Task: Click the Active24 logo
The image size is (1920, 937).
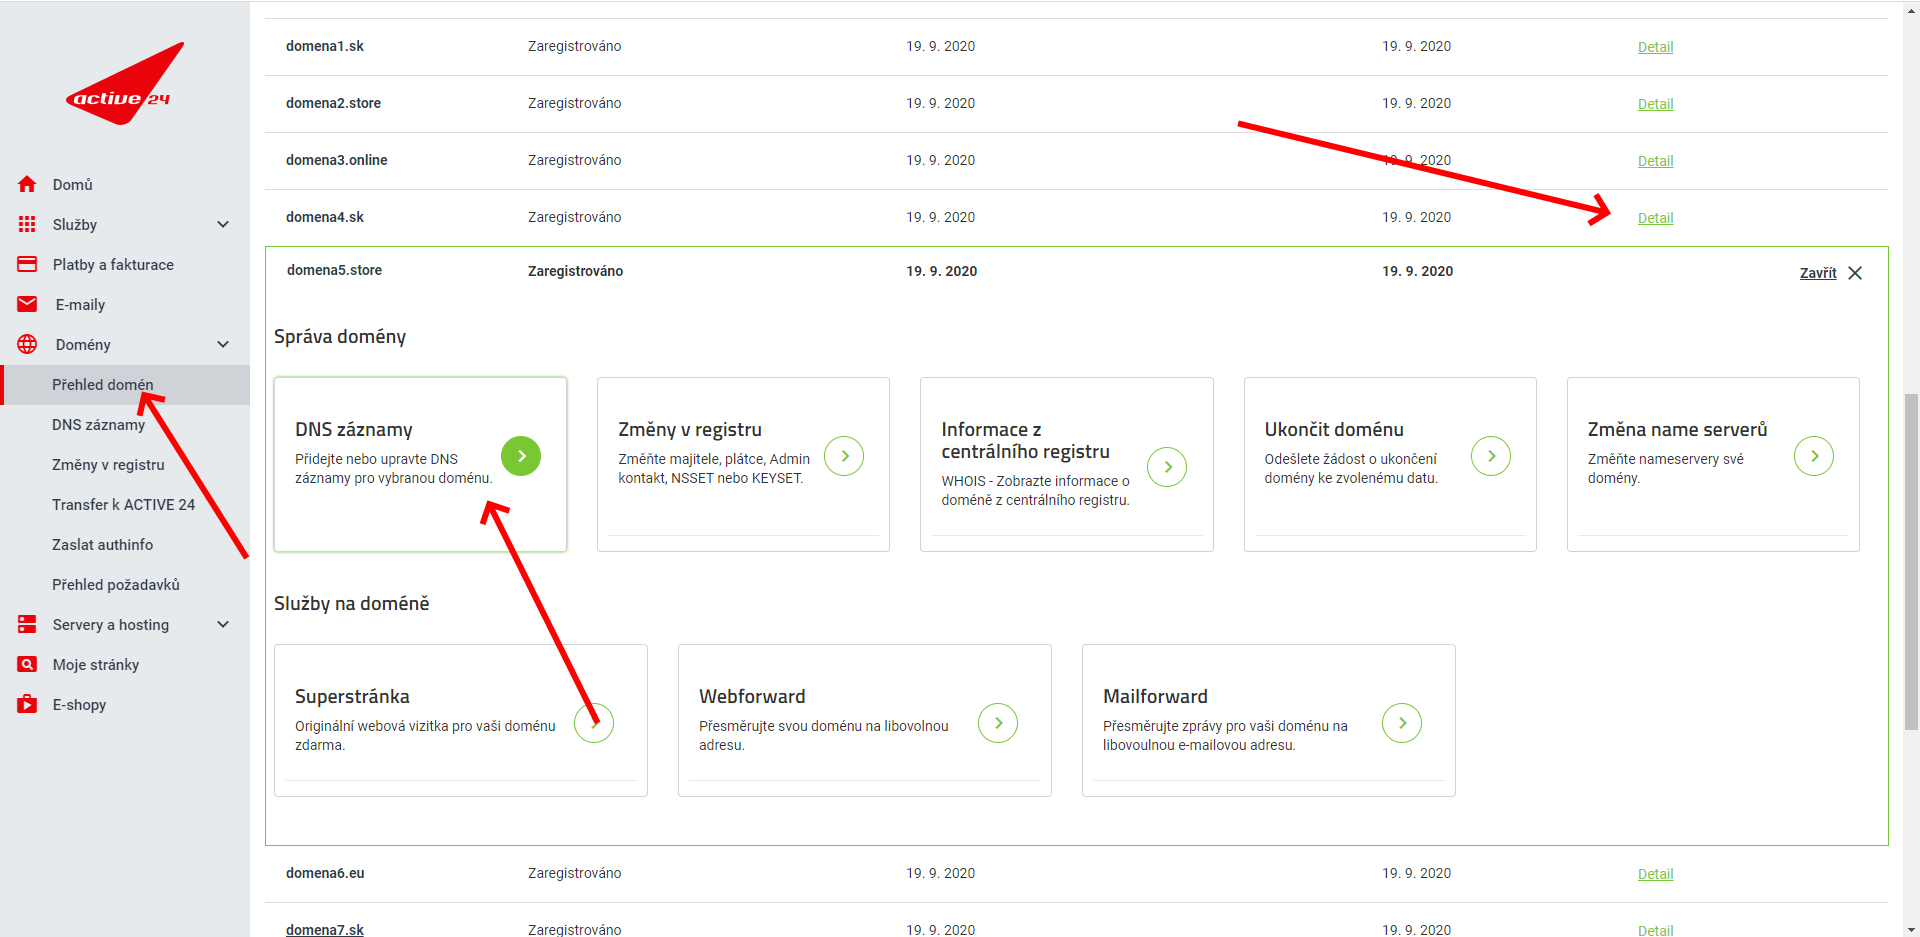Action: coord(124,87)
